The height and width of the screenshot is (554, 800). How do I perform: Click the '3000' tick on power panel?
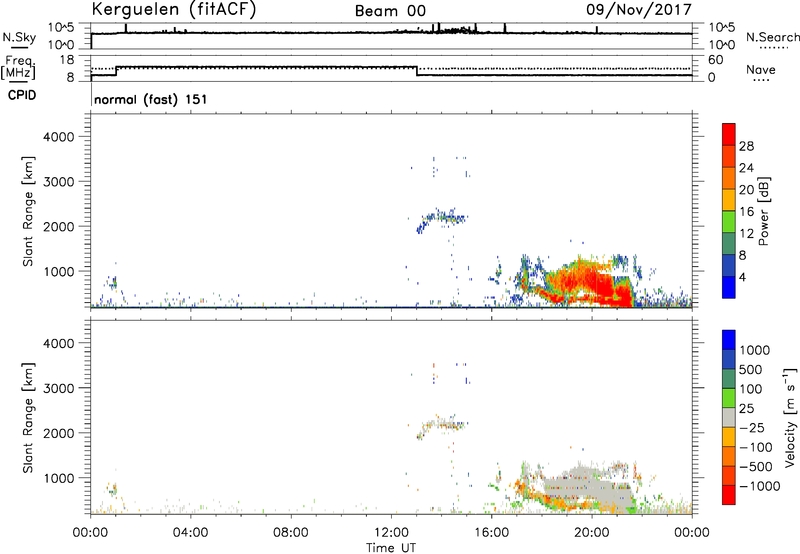point(58,182)
